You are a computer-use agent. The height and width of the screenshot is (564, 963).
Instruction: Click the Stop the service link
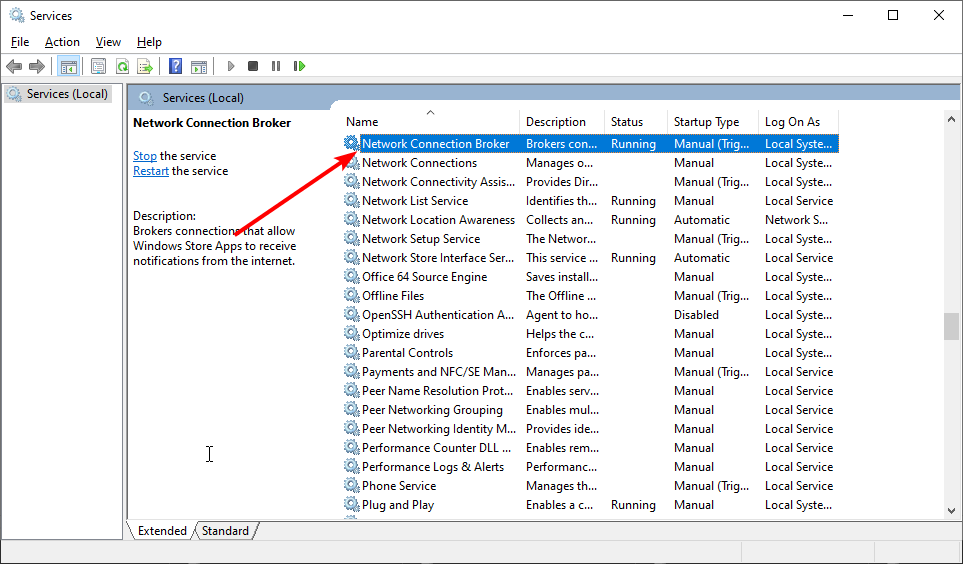[145, 156]
